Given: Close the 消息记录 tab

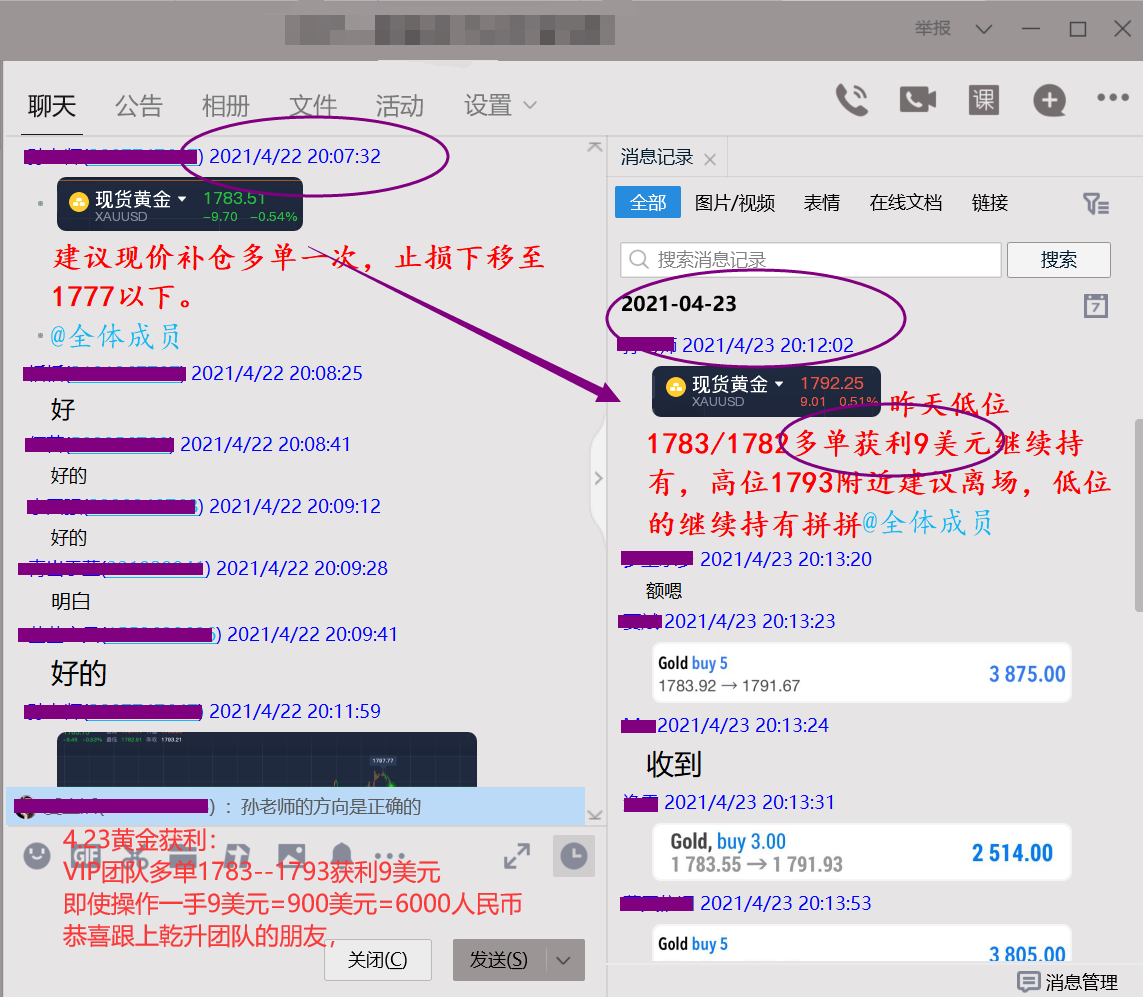Looking at the screenshot, I should pos(710,159).
